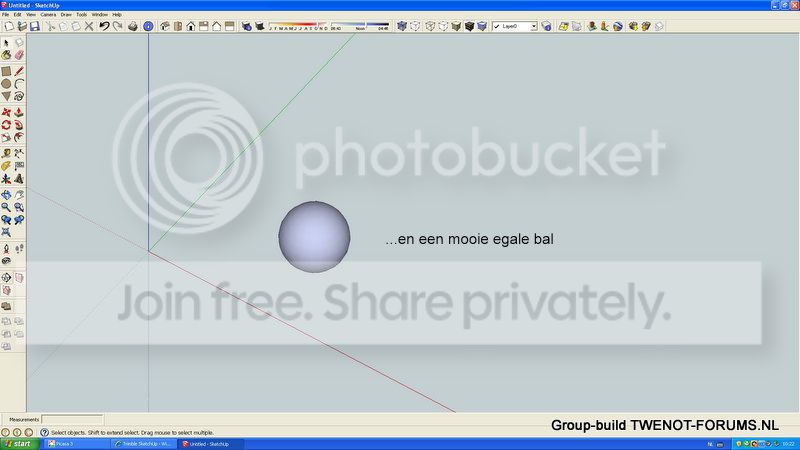Open the Edit menu

tap(17, 15)
